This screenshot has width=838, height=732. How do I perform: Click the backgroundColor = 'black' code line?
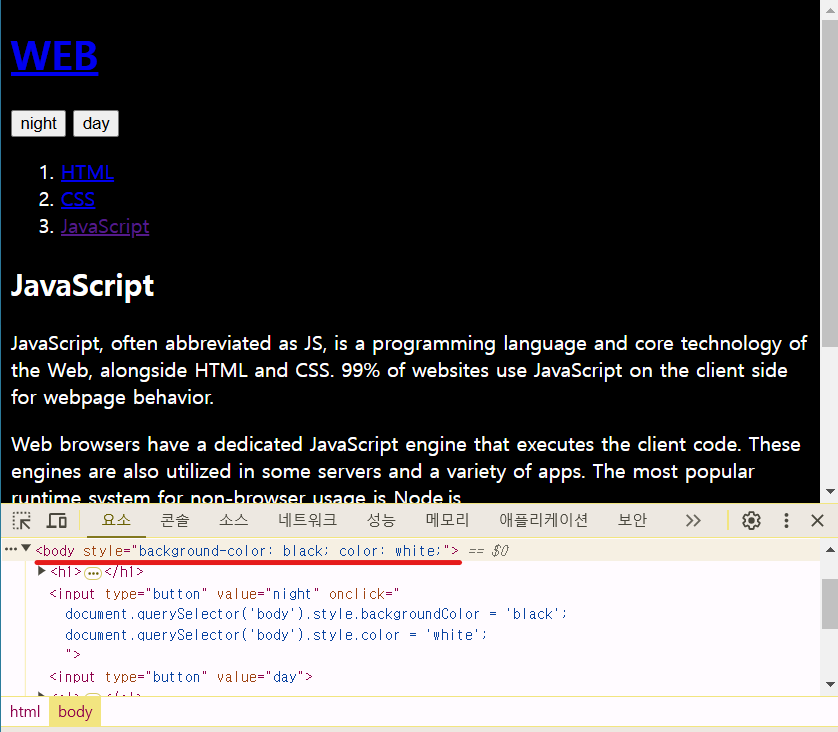point(316,614)
